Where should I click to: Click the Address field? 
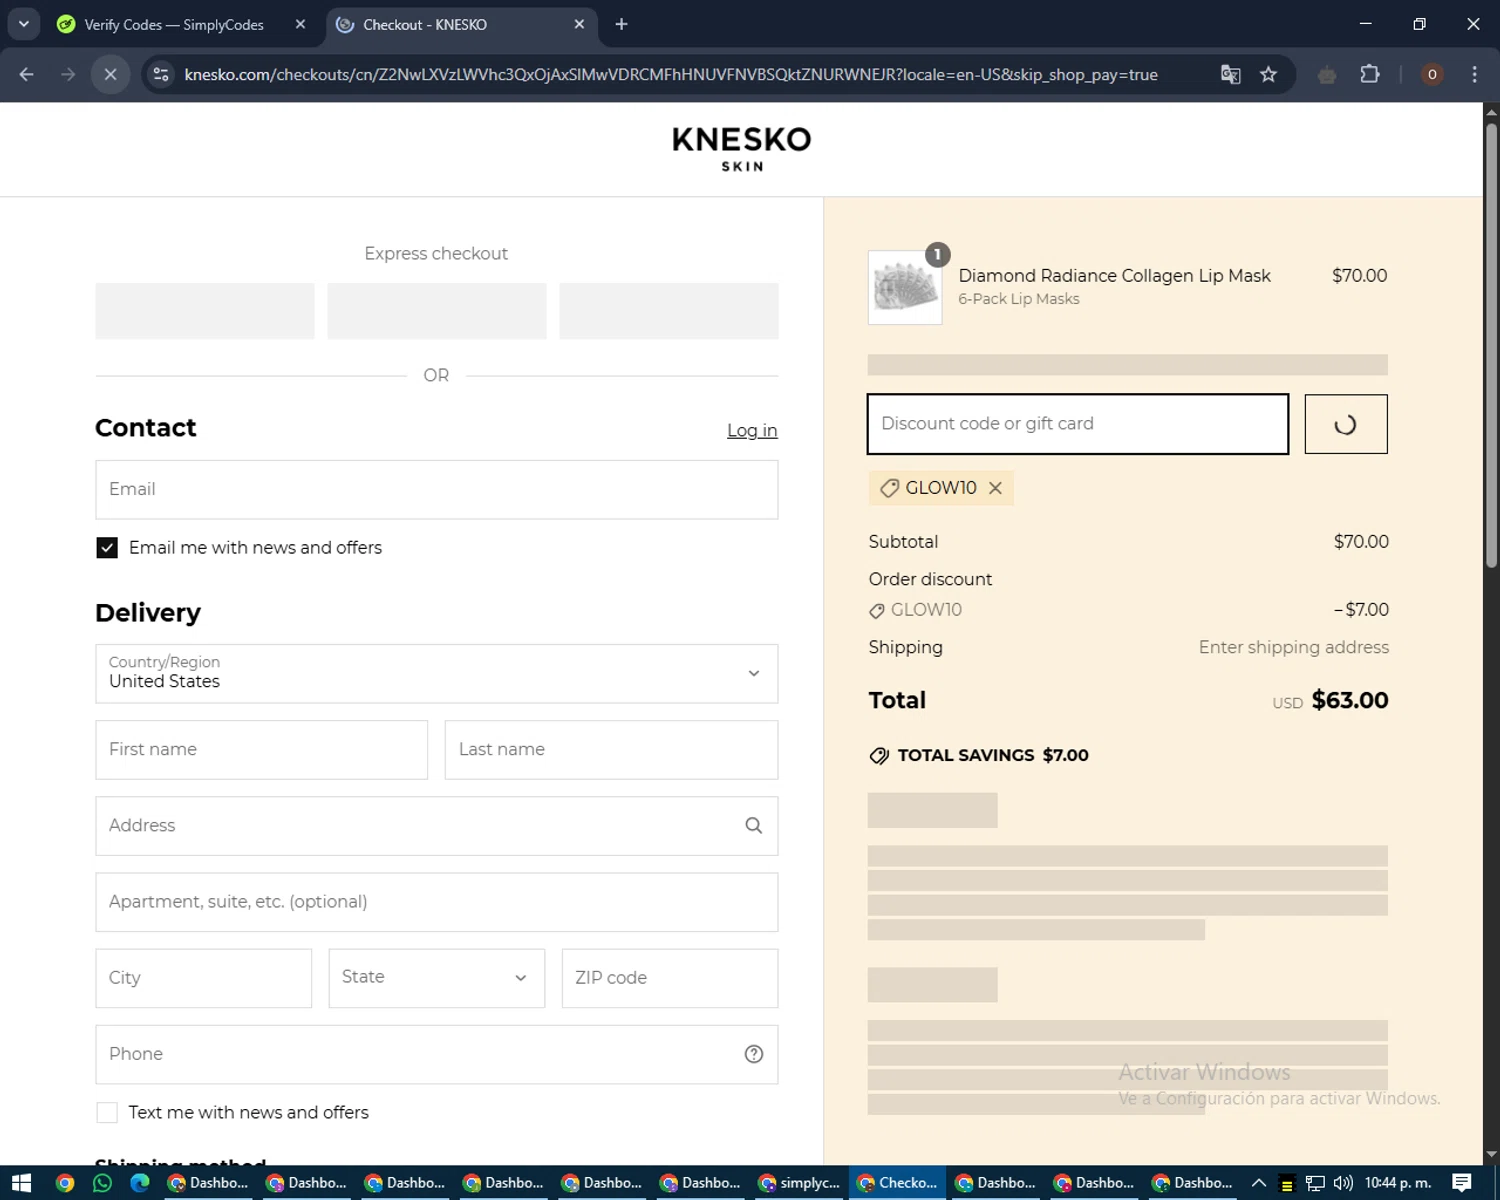(436, 825)
